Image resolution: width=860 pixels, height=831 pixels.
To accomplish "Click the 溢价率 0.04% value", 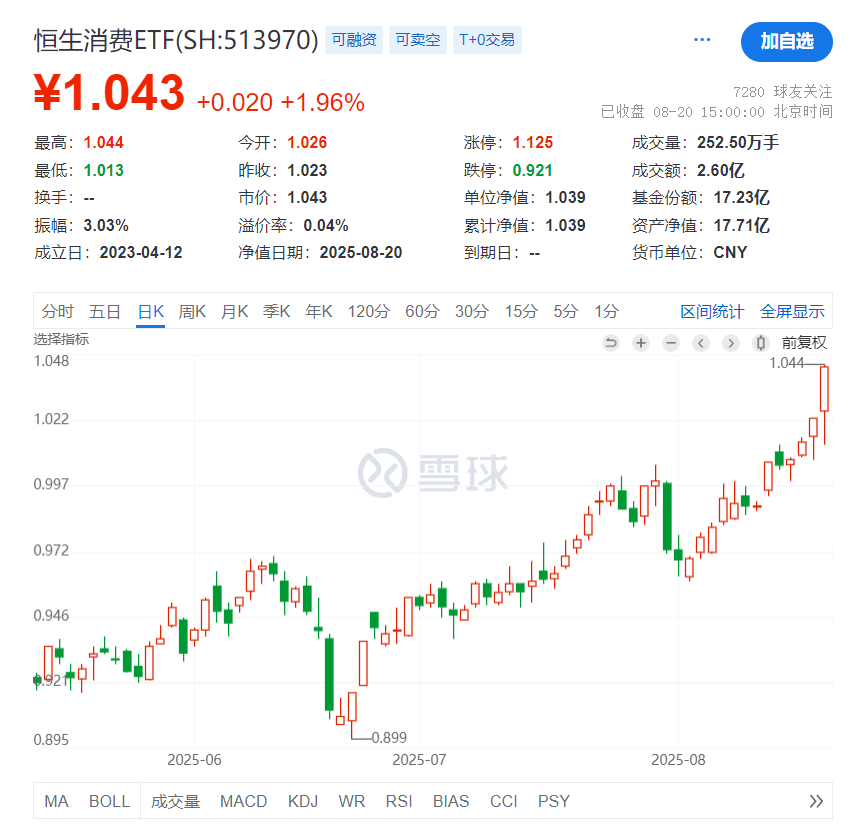I will tap(326, 225).
